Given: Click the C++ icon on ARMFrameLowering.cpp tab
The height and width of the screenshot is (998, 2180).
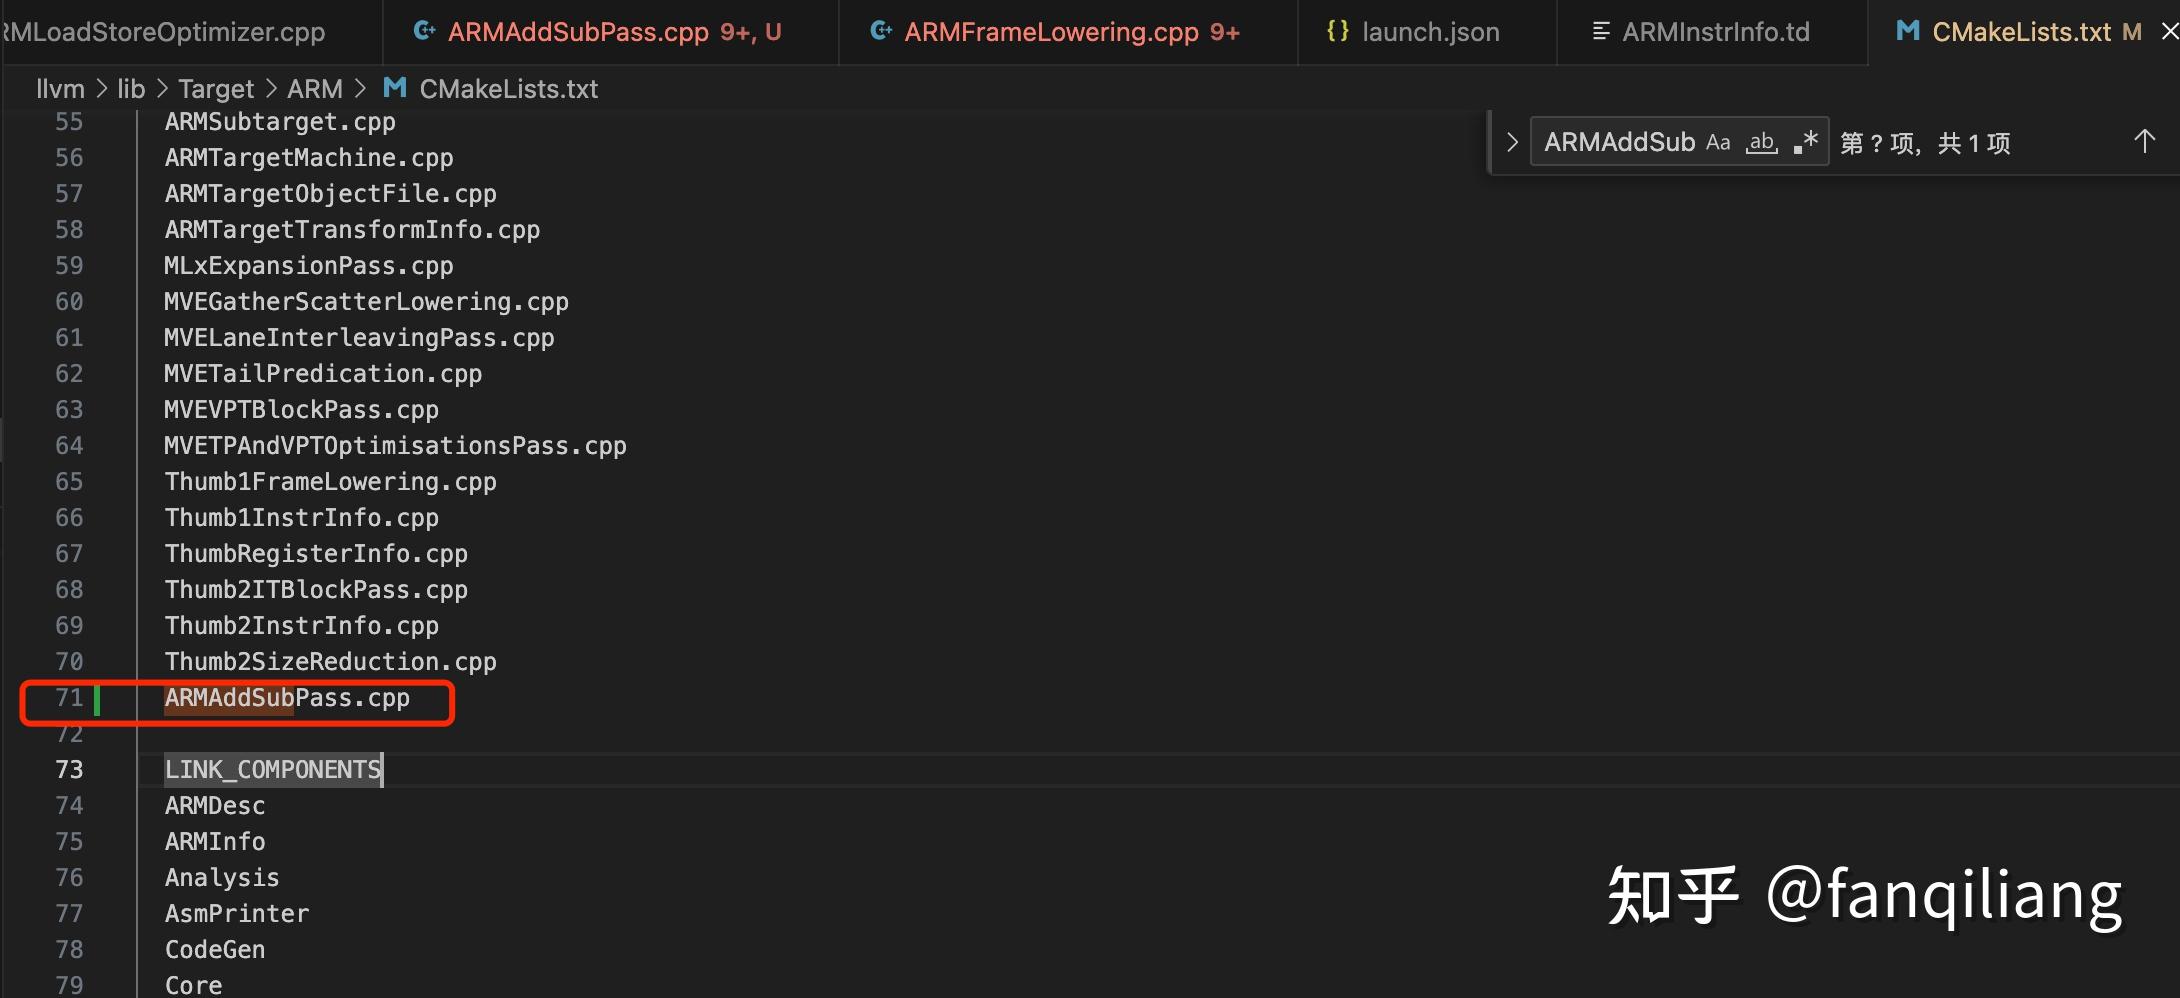Looking at the screenshot, I should (x=881, y=32).
